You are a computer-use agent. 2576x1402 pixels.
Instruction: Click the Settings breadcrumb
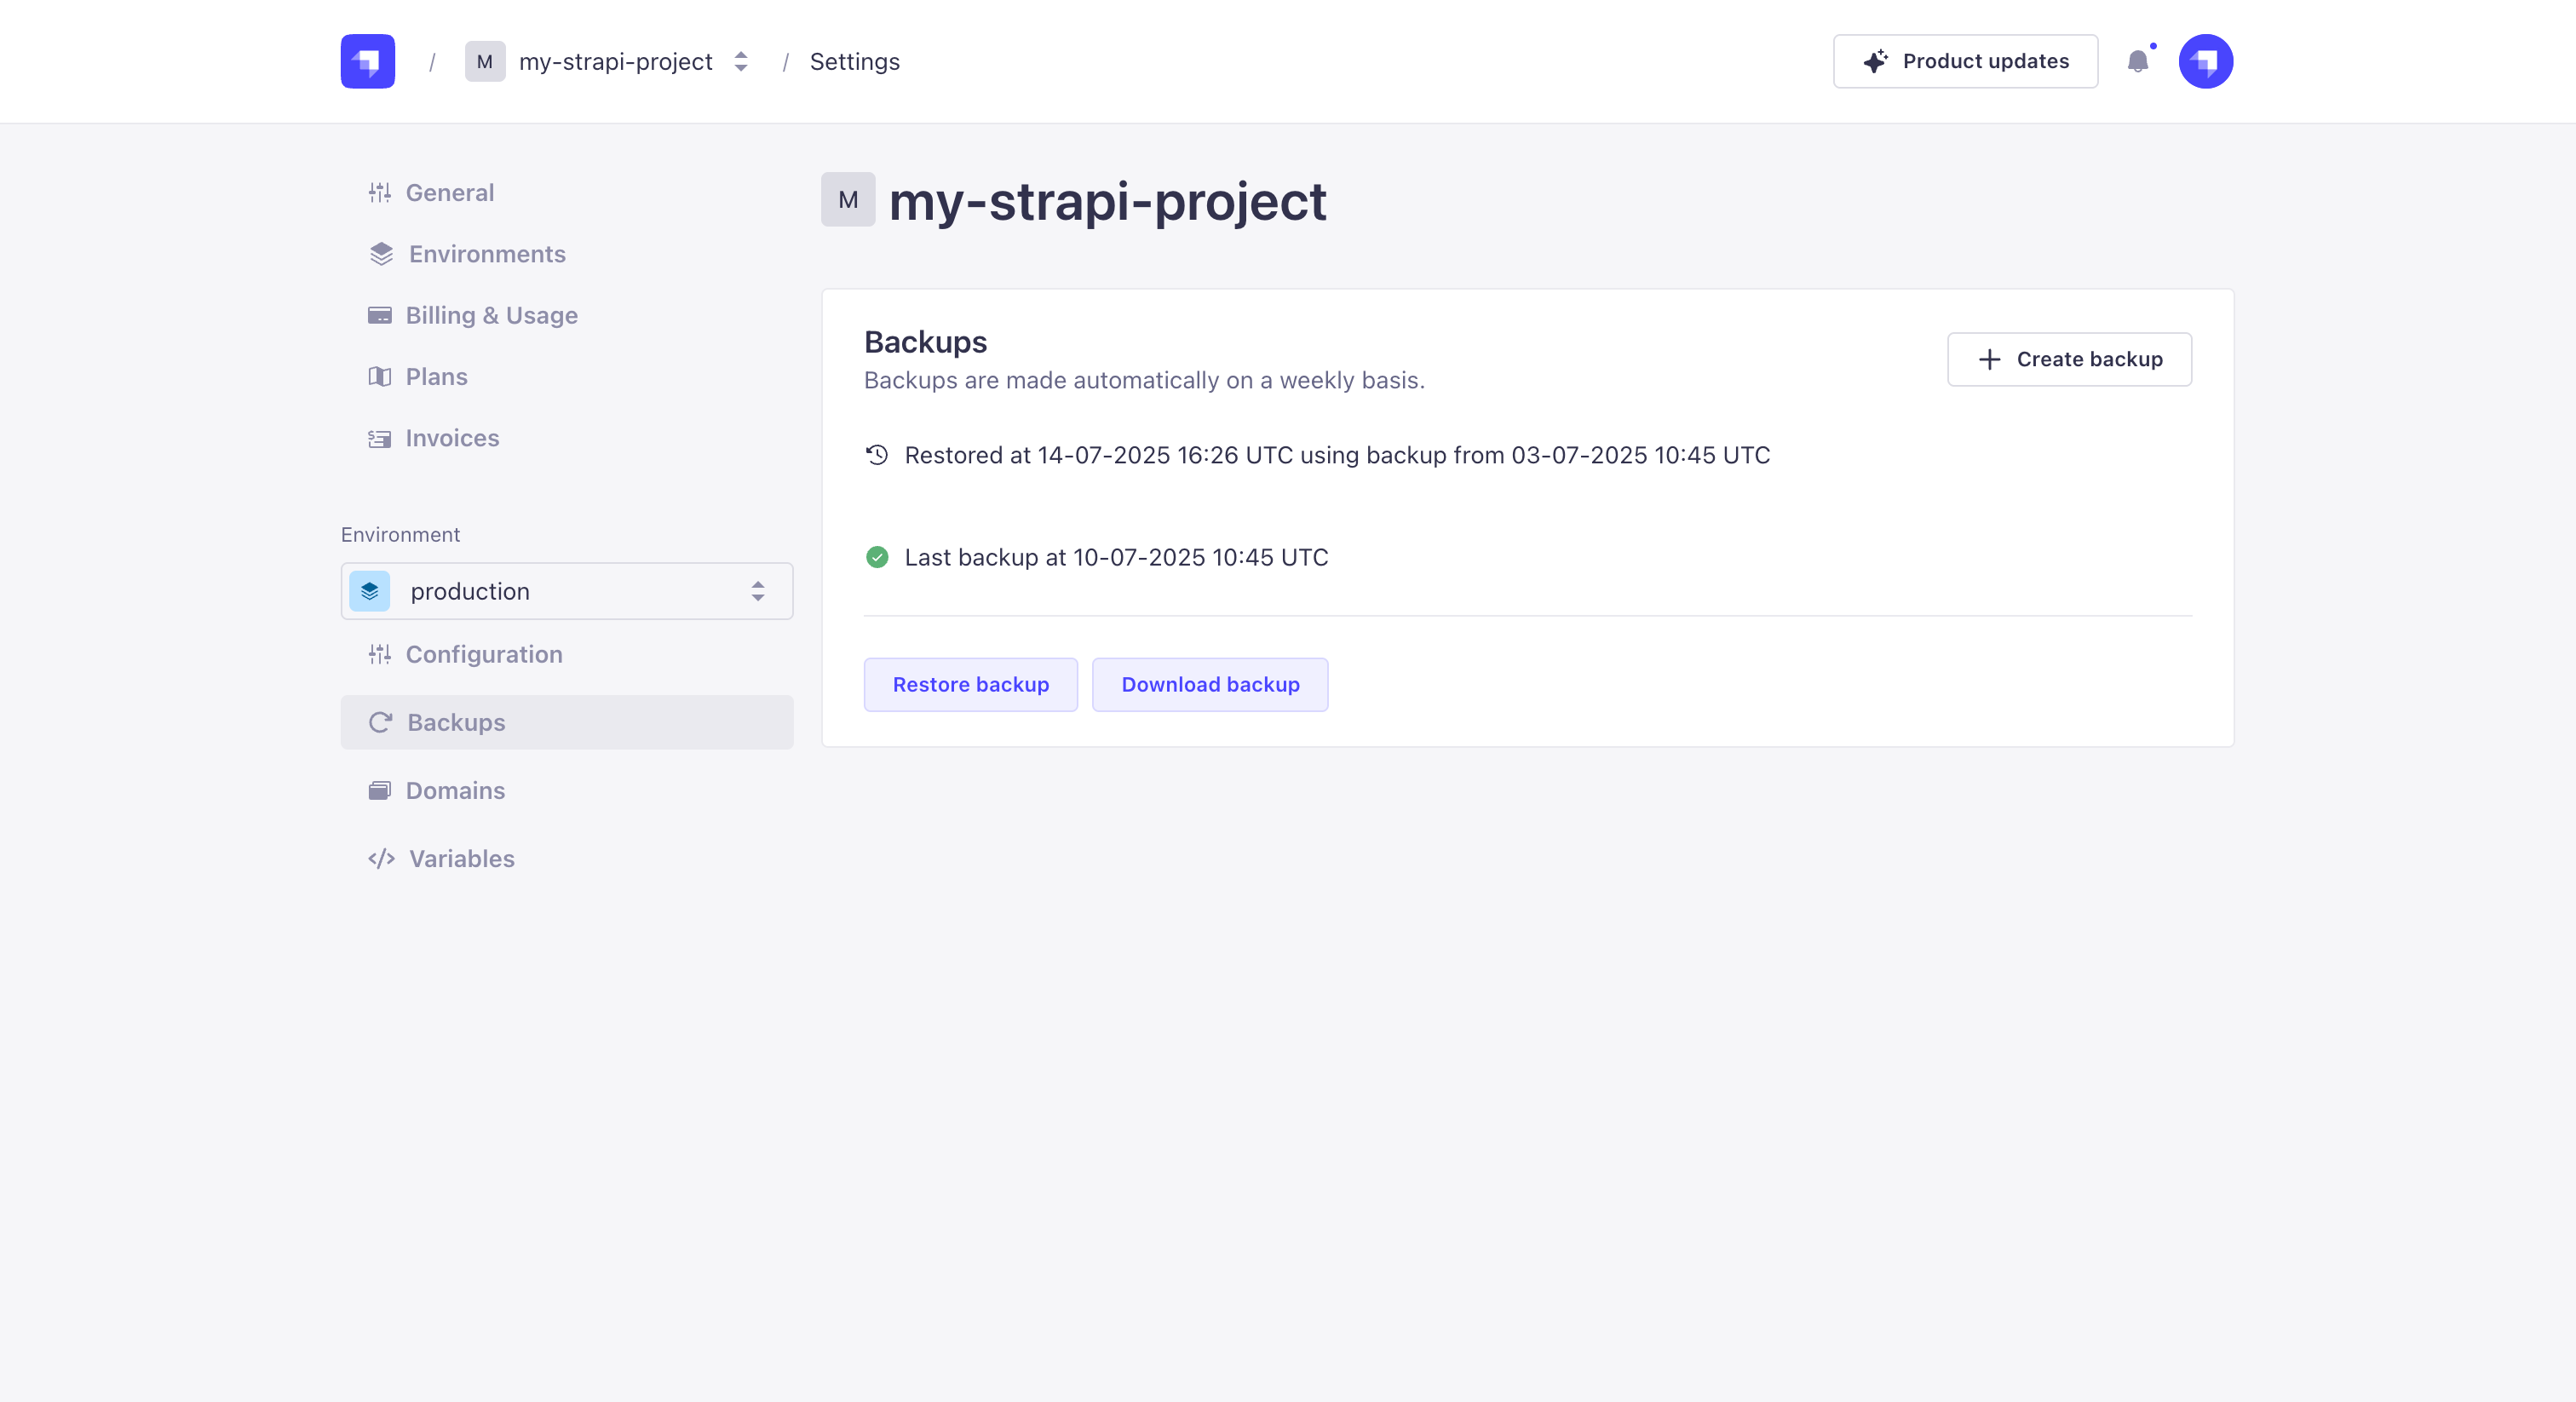[854, 61]
